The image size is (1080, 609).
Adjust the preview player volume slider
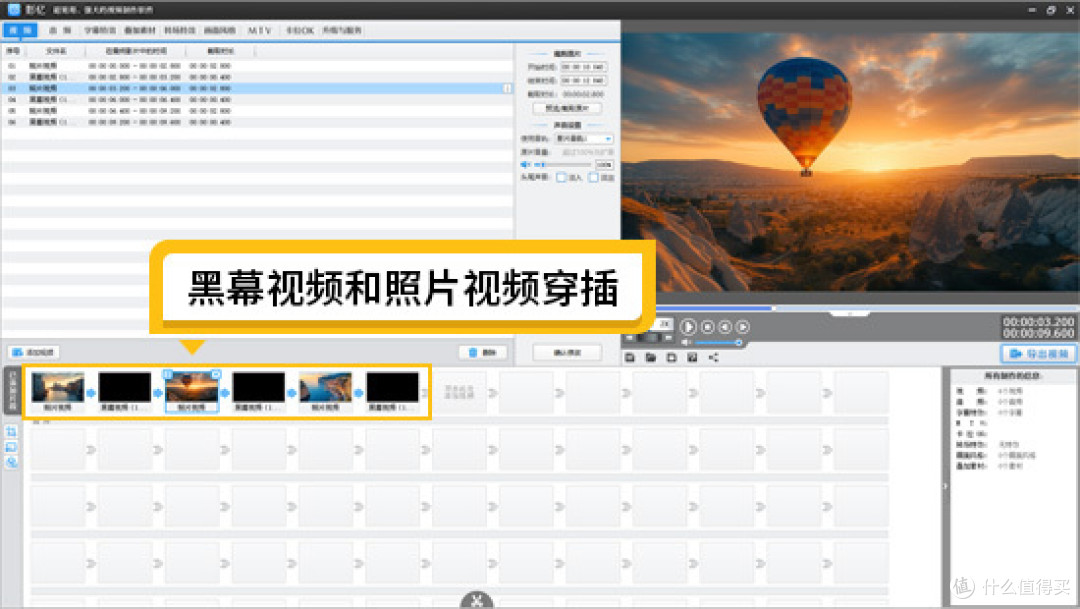coord(716,342)
